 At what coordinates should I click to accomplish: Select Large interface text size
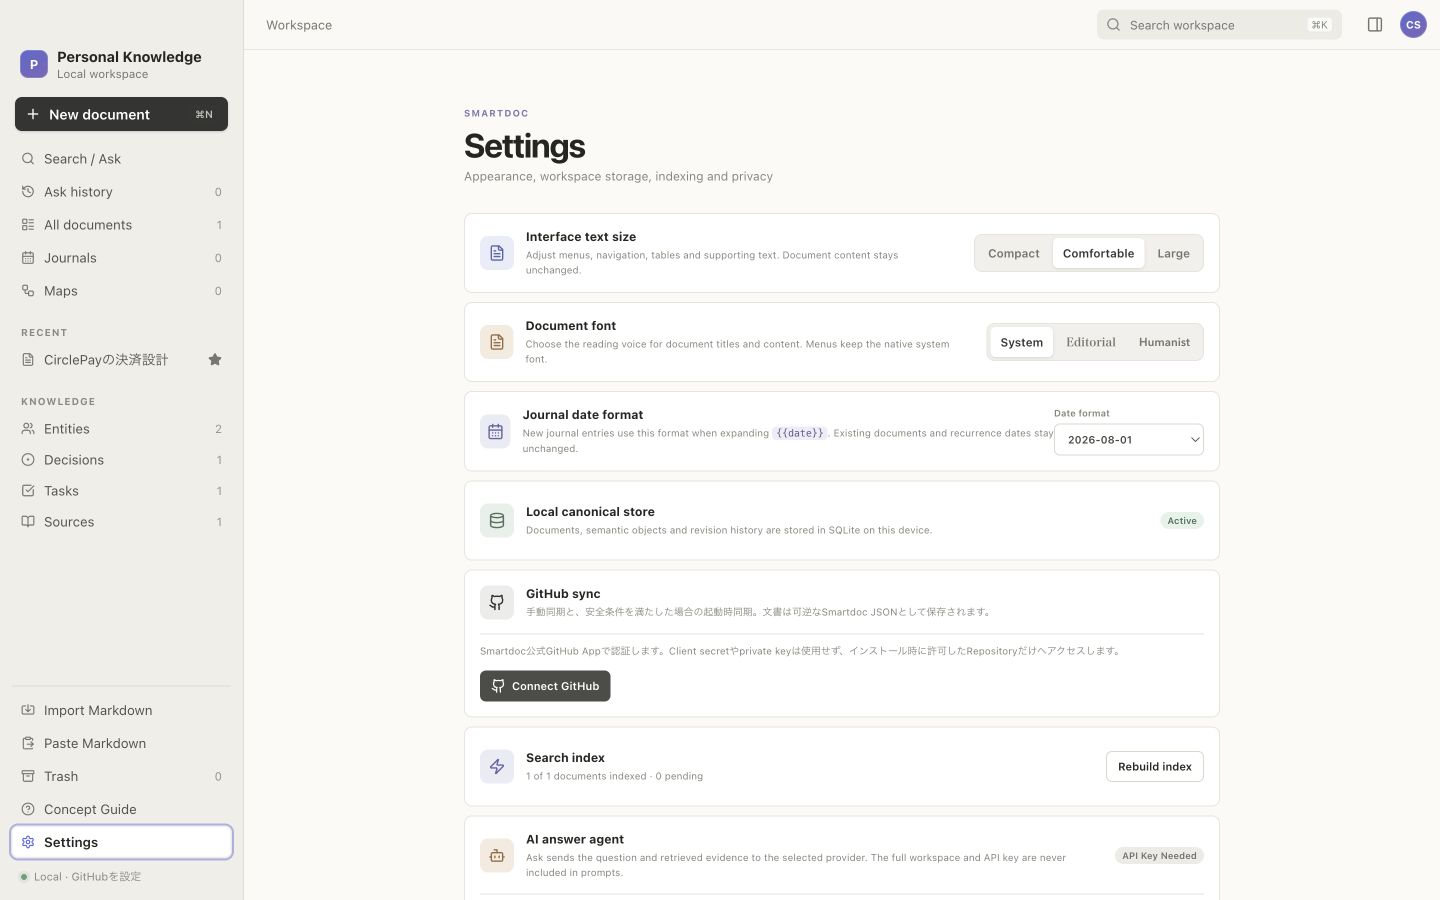point(1173,253)
